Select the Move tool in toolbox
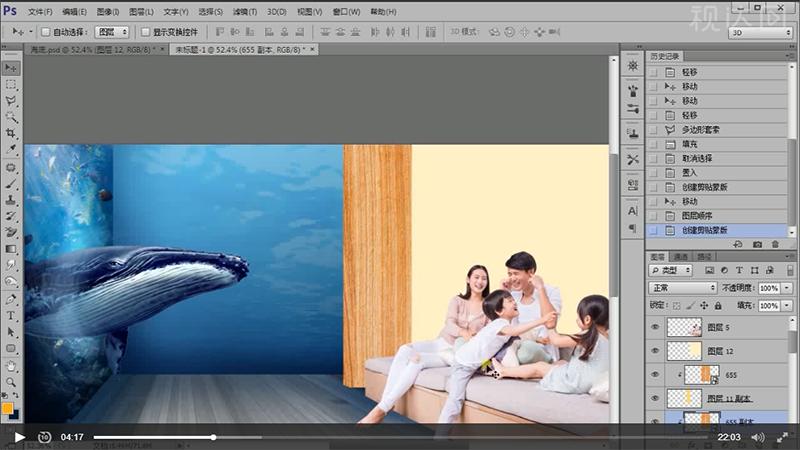 [x=11, y=68]
